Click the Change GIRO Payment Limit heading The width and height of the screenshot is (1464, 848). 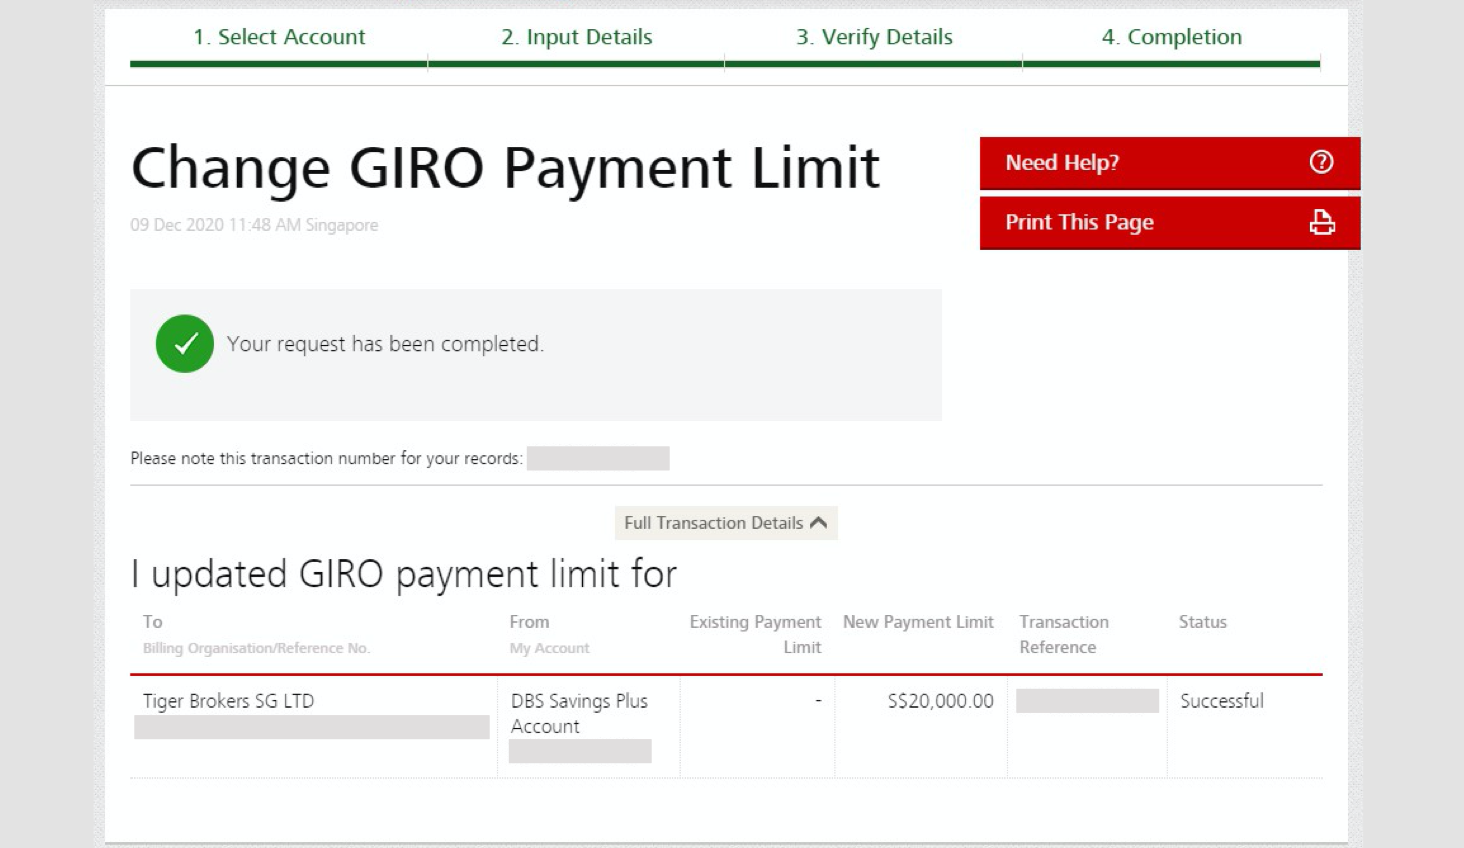pyautogui.click(x=505, y=168)
